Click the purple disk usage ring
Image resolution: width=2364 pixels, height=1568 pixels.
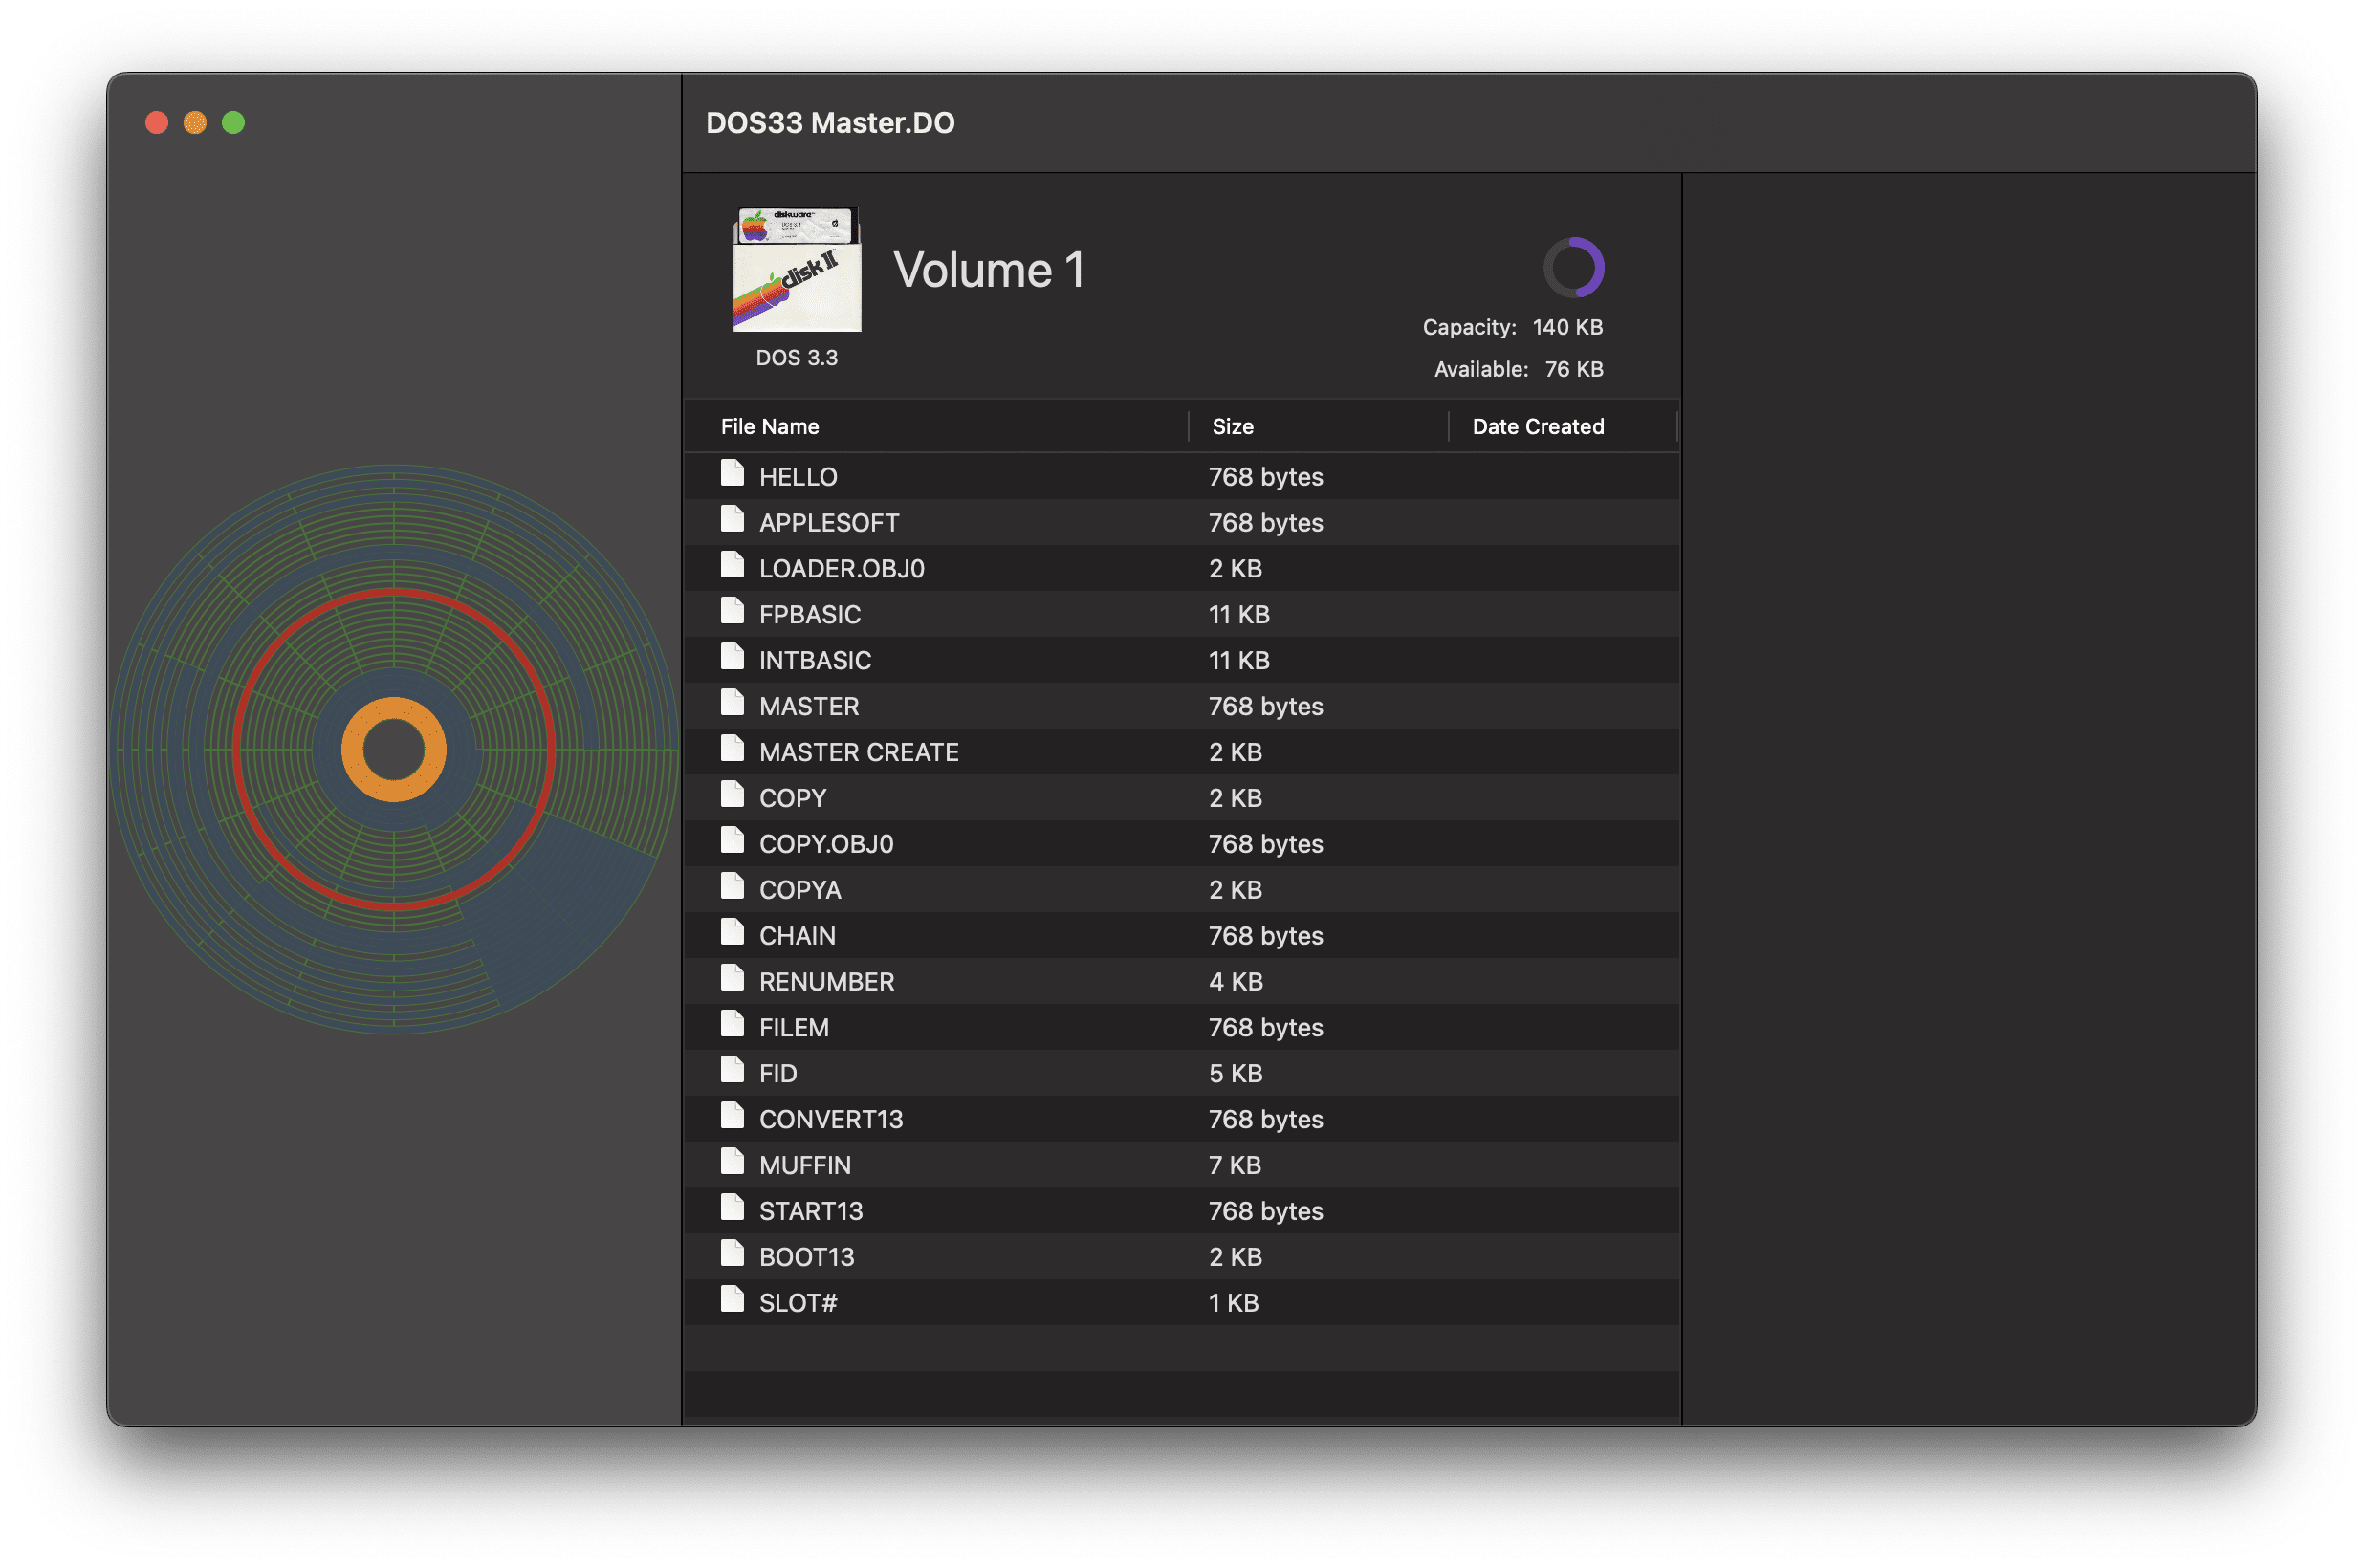point(1573,267)
